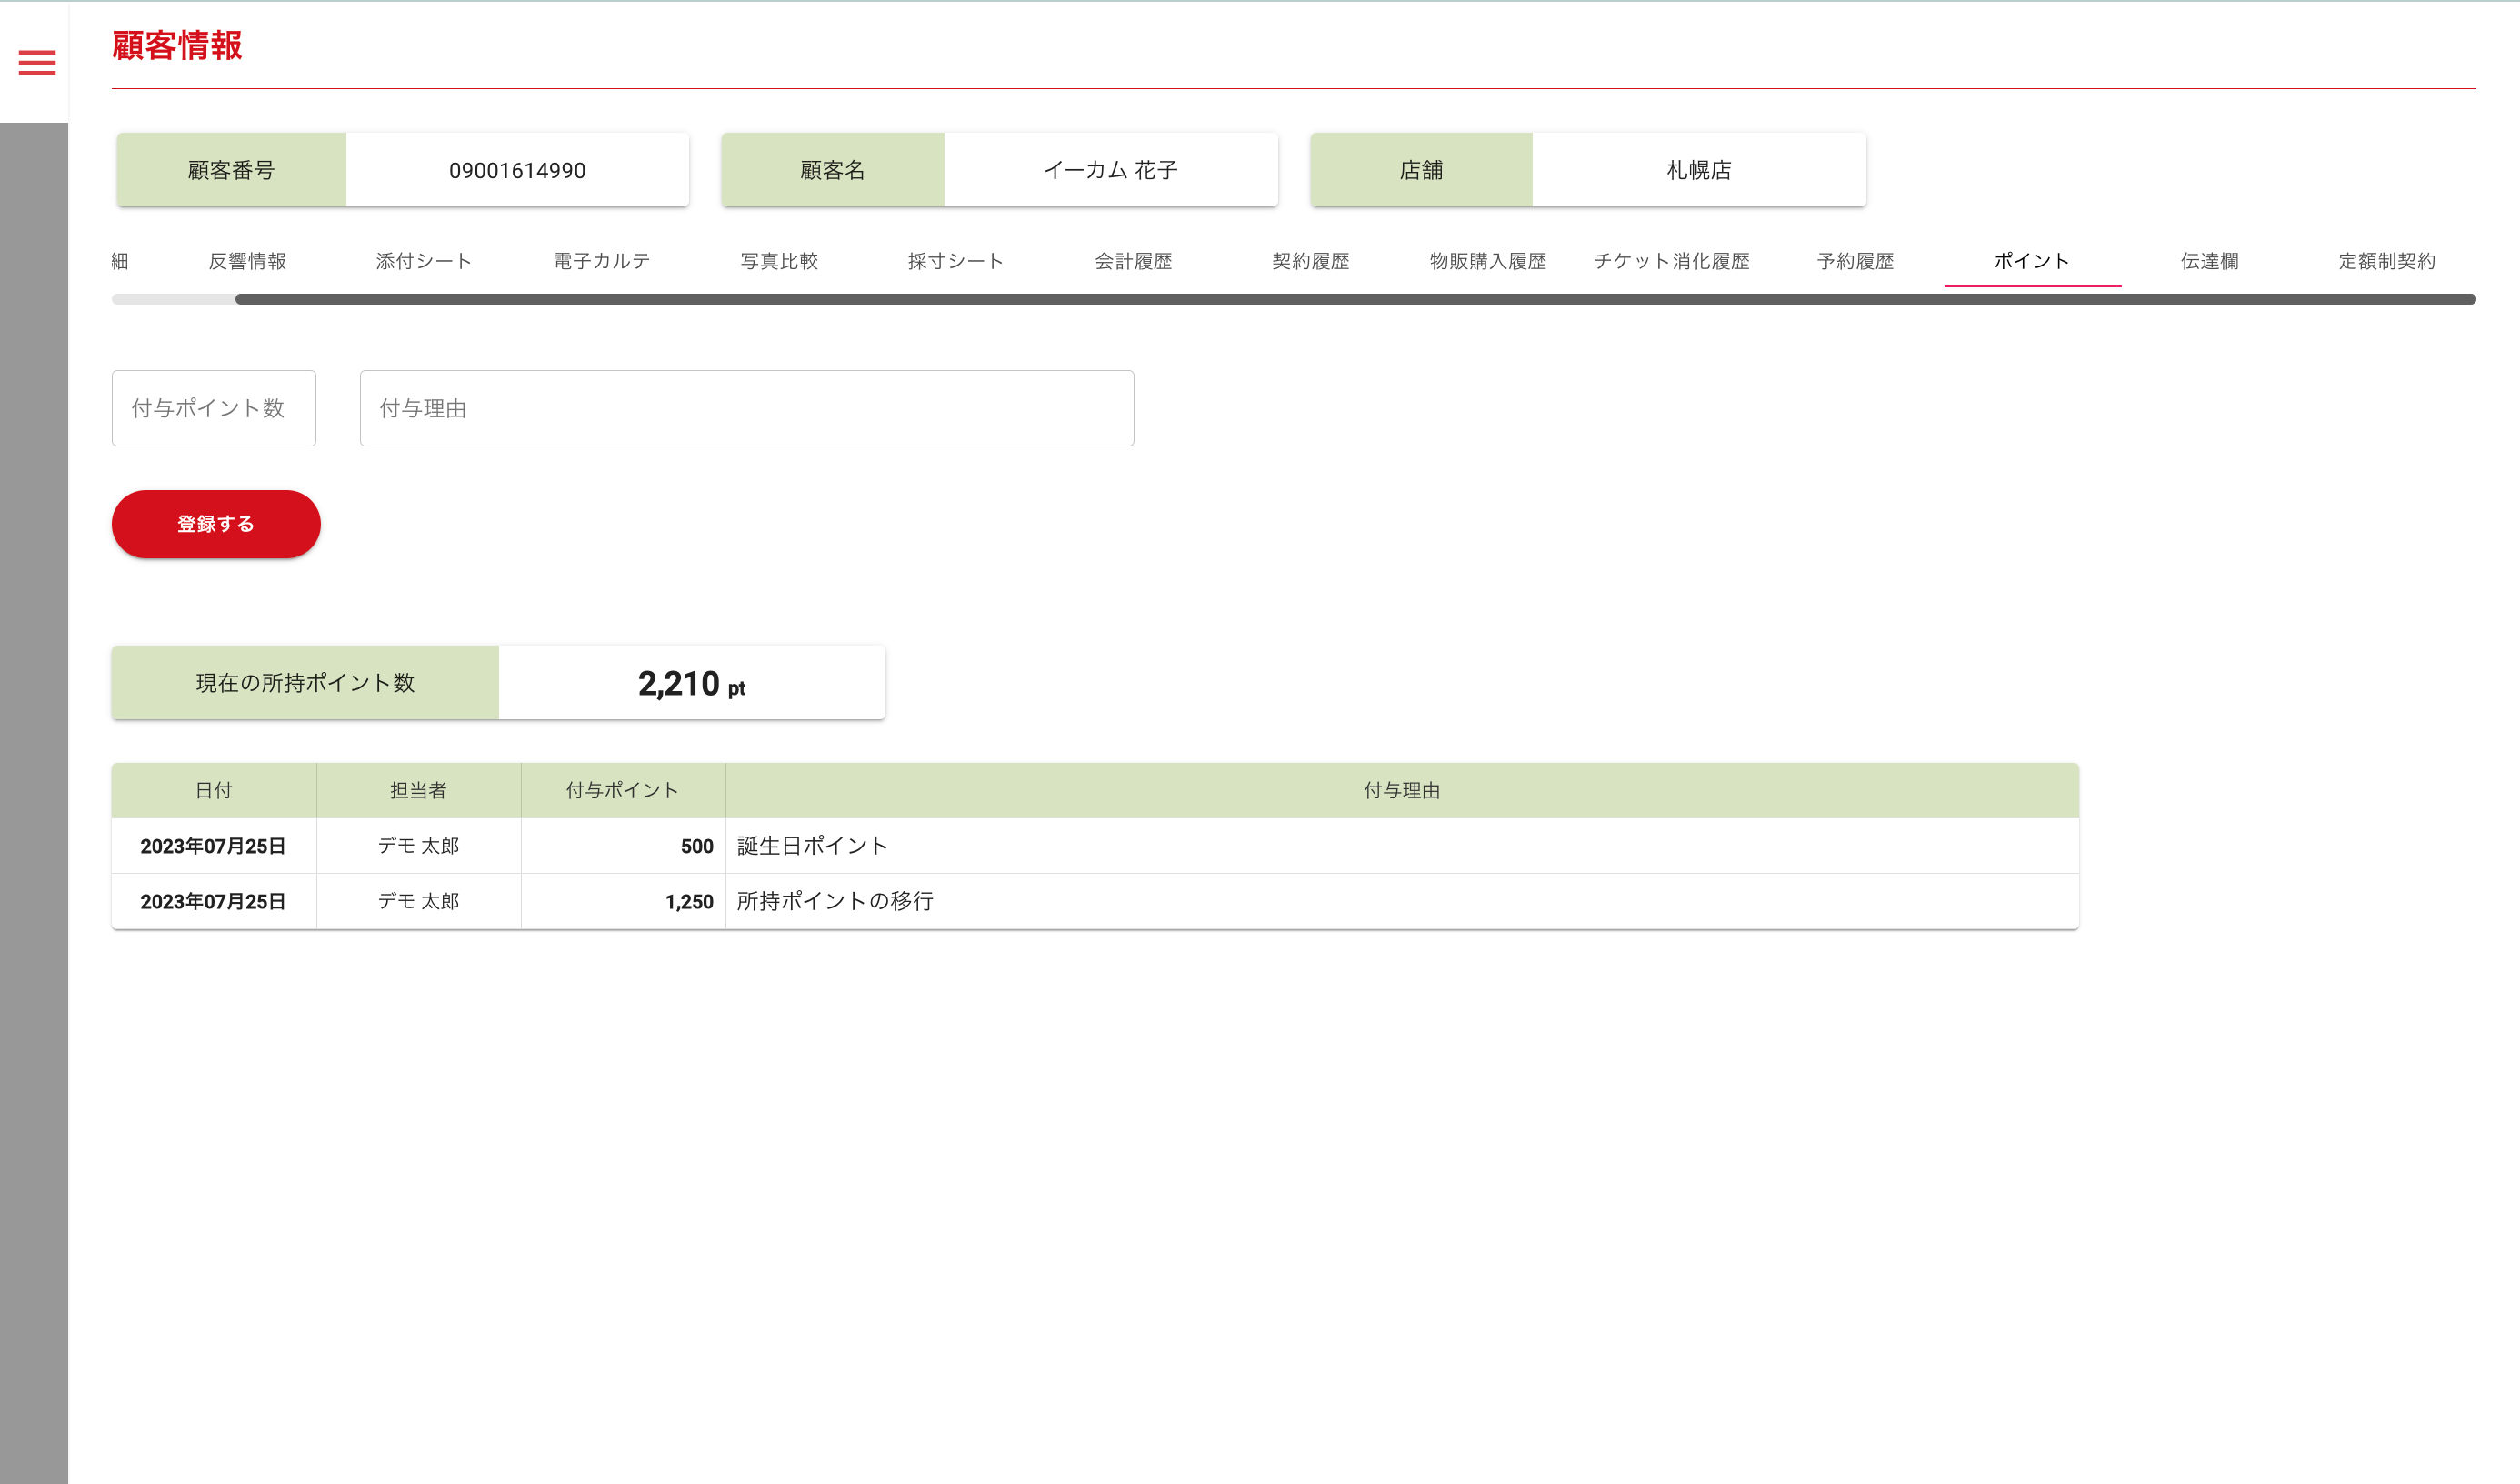Viewport: 2520px width, 1484px height.
Task: Select the 所持ポイントの移行 history row
Action: [x=1094, y=901]
